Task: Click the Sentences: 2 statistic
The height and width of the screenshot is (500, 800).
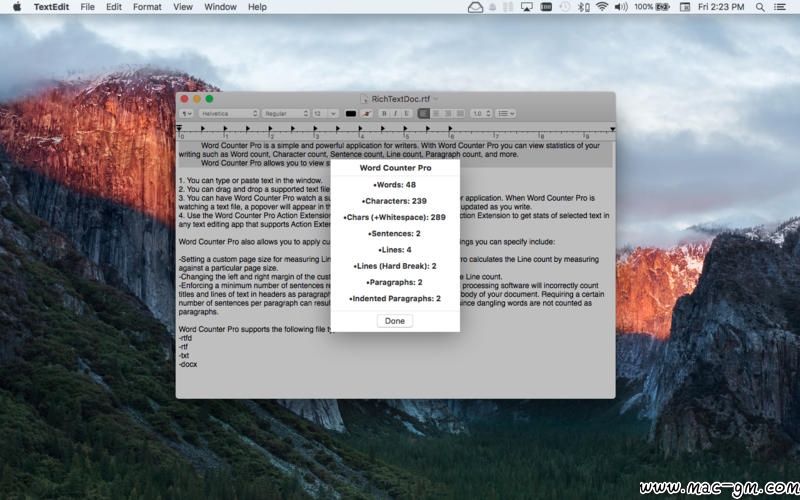Action: coord(394,234)
